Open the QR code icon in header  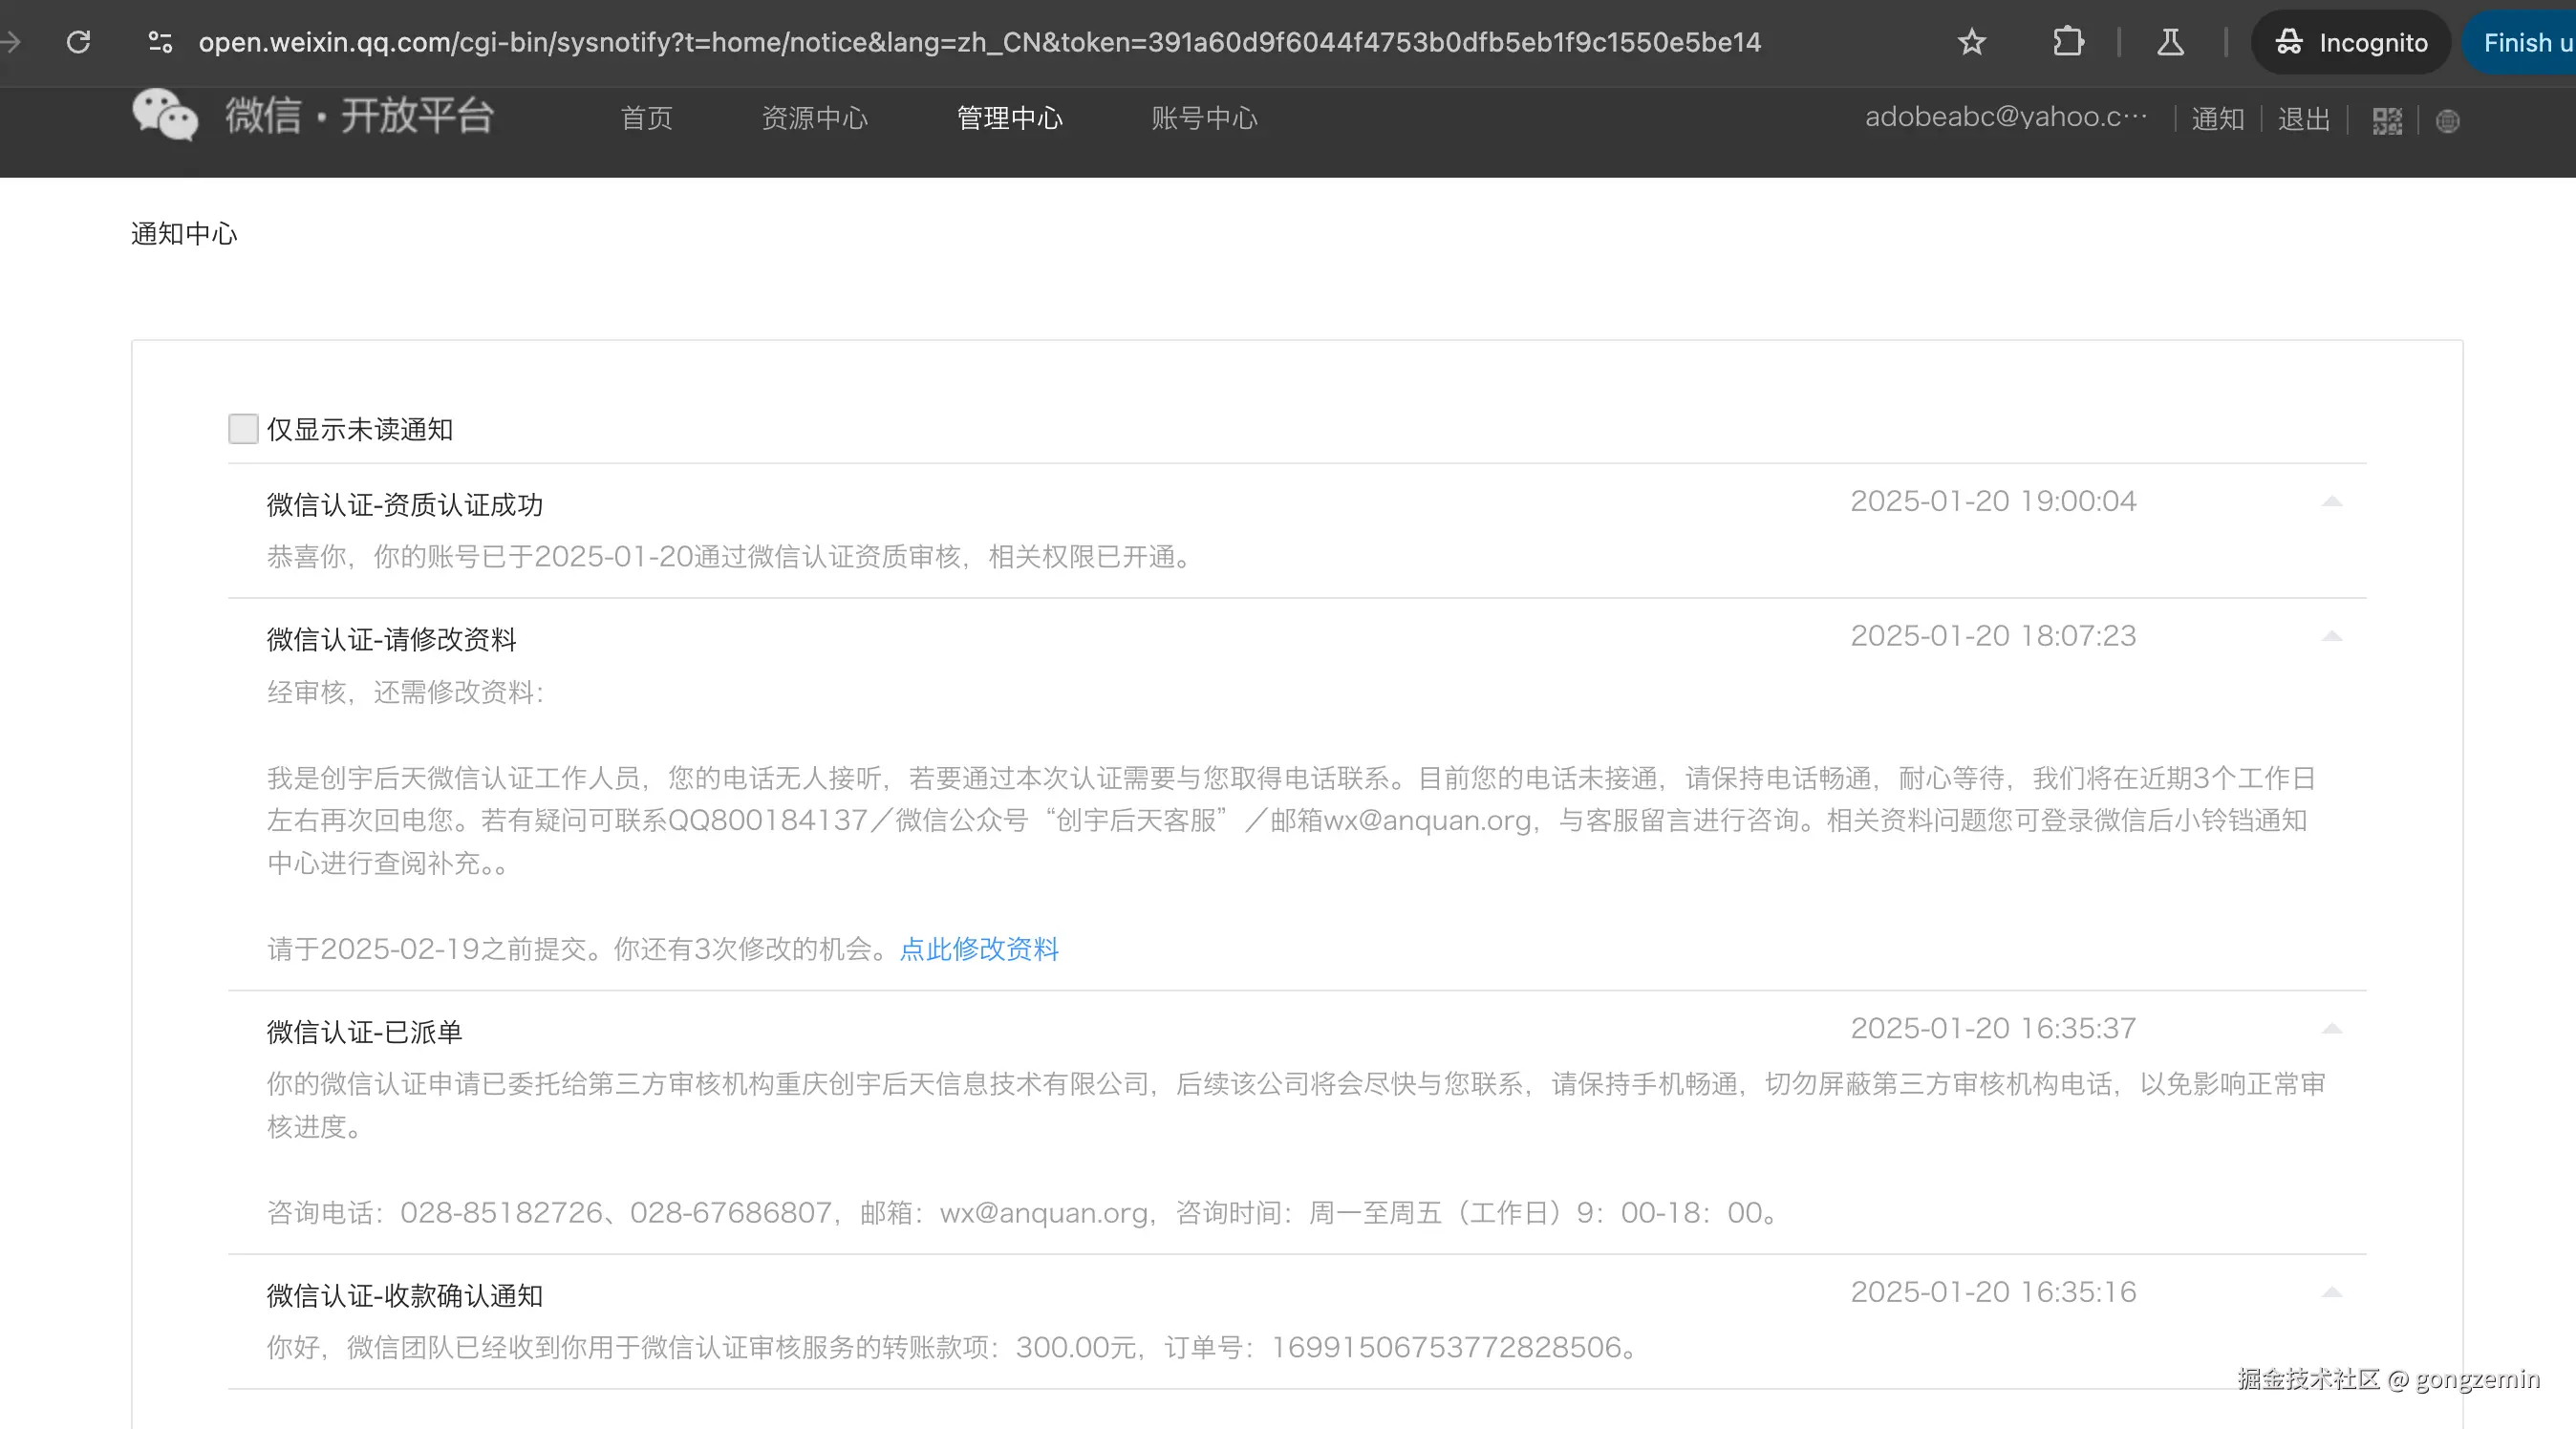(x=2387, y=121)
